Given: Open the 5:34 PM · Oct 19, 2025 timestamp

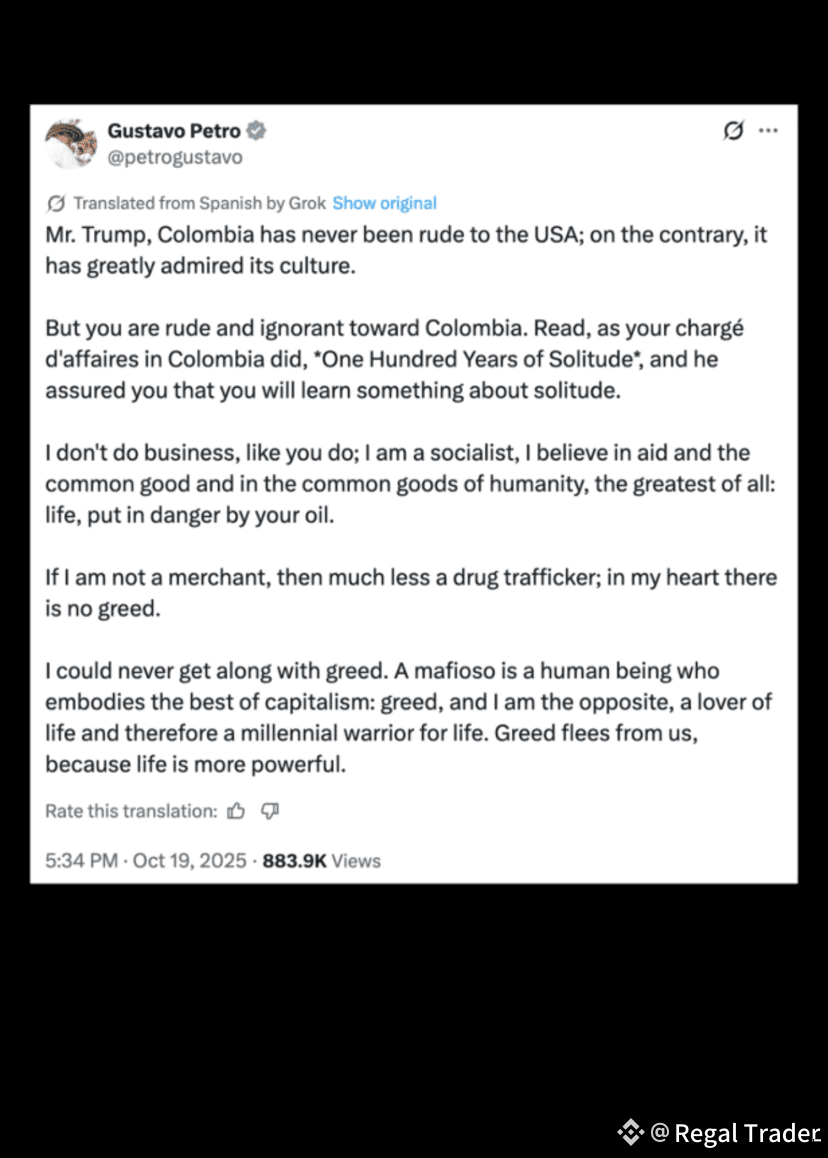Looking at the screenshot, I should click(145, 860).
